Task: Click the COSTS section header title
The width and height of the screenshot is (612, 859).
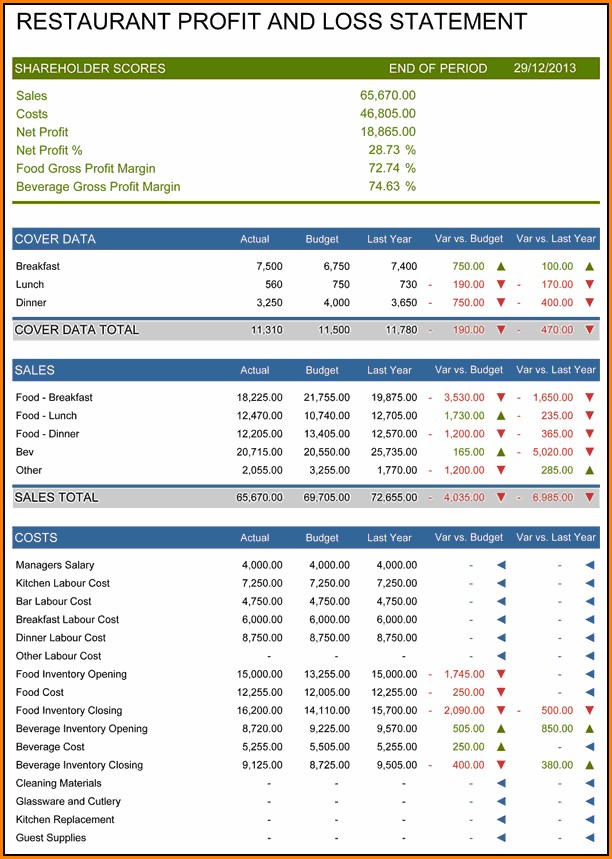Action: pos(36,538)
